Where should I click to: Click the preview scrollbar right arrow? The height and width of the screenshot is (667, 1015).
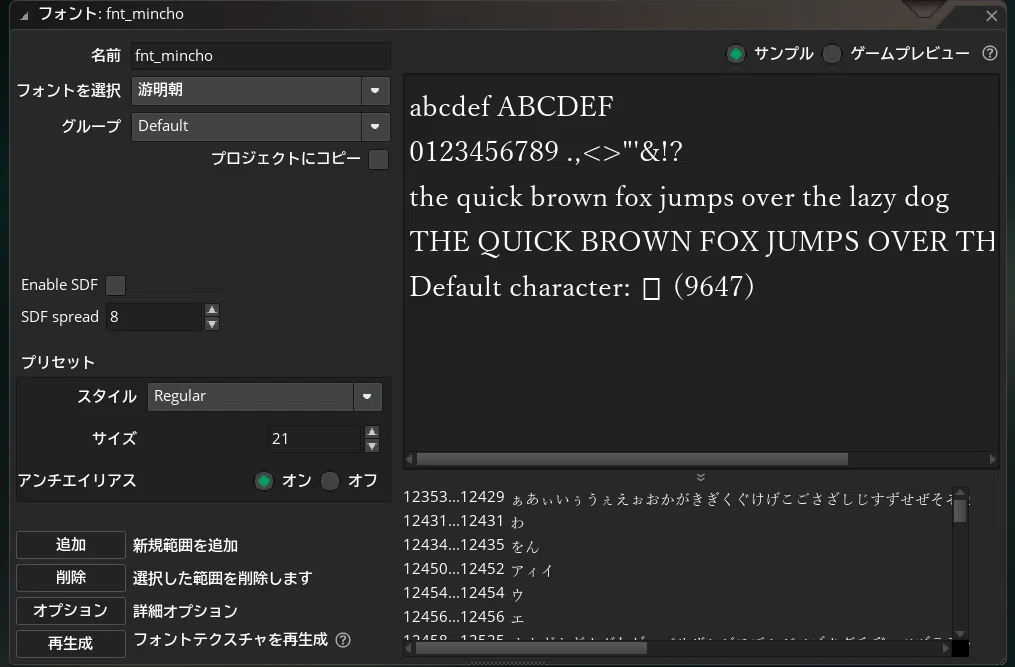pos(993,459)
